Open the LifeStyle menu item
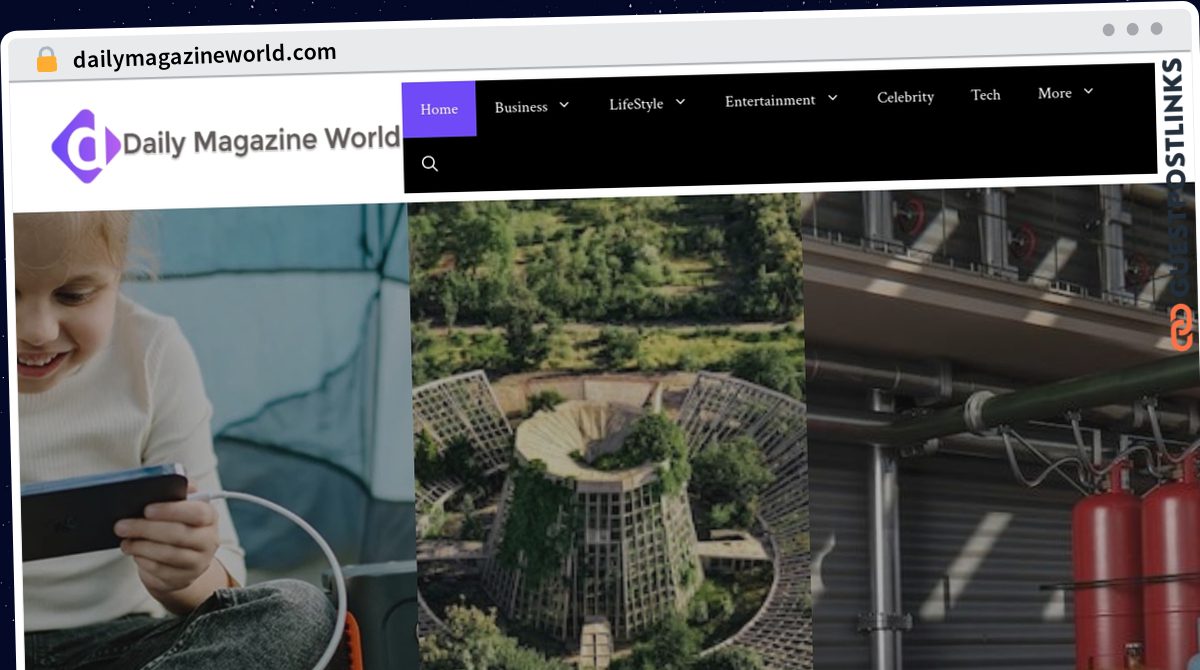 636,103
